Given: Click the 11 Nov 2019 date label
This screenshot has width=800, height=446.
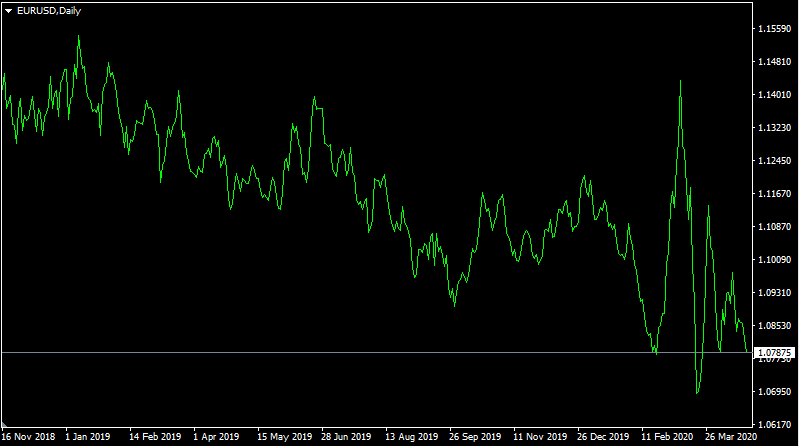Looking at the screenshot, I should click(540, 437).
